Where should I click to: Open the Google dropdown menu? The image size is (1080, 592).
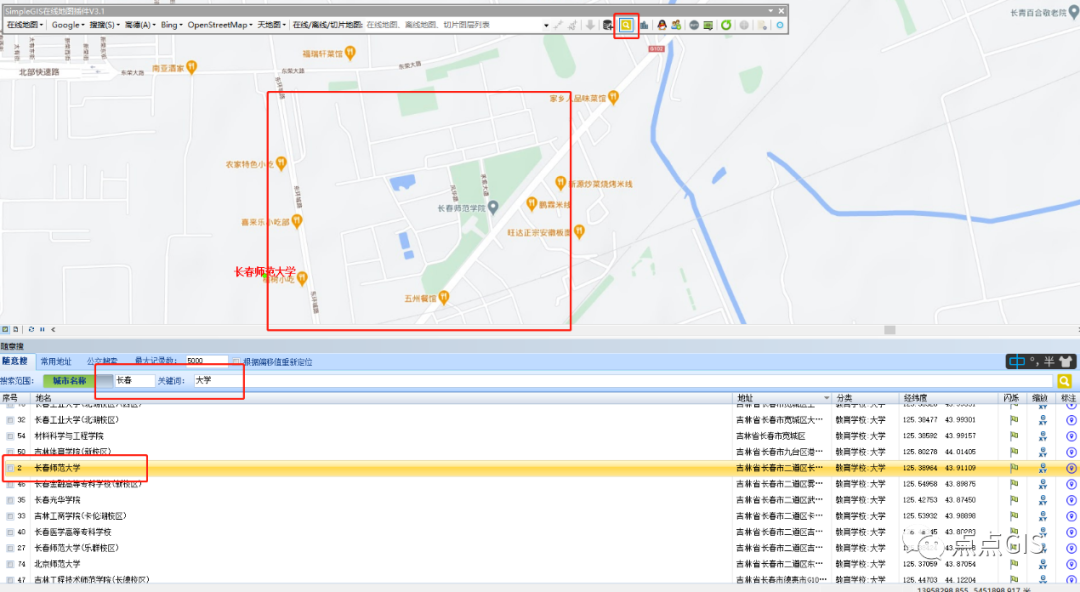click(x=68, y=25)
